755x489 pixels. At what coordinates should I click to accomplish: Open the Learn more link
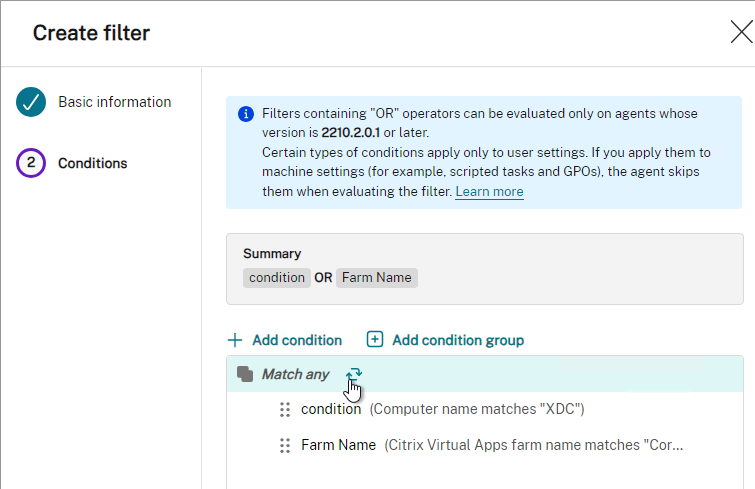pyautogui.click(x=489, y=192)
